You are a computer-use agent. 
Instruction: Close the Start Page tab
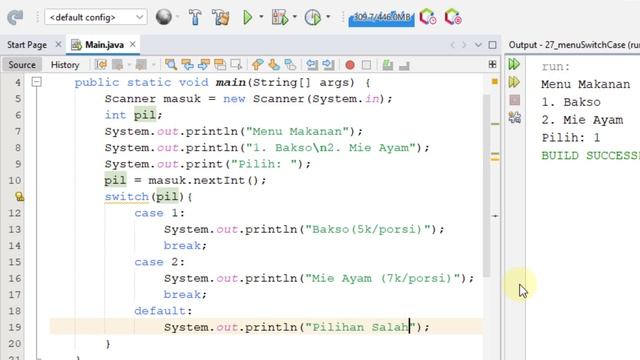58,44
